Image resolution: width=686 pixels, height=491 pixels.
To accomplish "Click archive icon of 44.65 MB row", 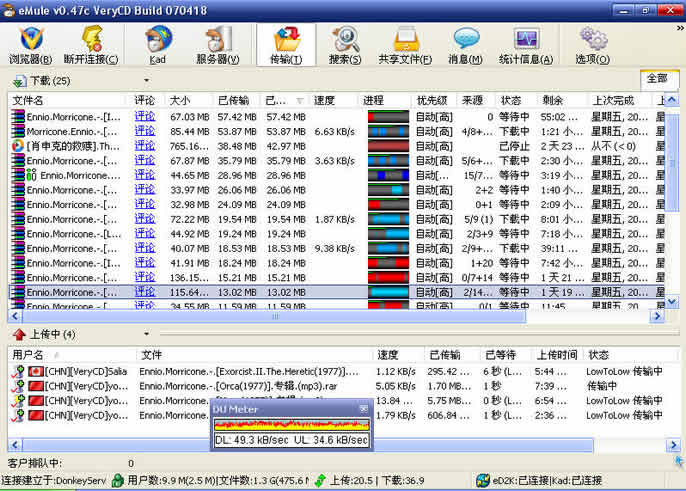I will click(x=18, y=175).
